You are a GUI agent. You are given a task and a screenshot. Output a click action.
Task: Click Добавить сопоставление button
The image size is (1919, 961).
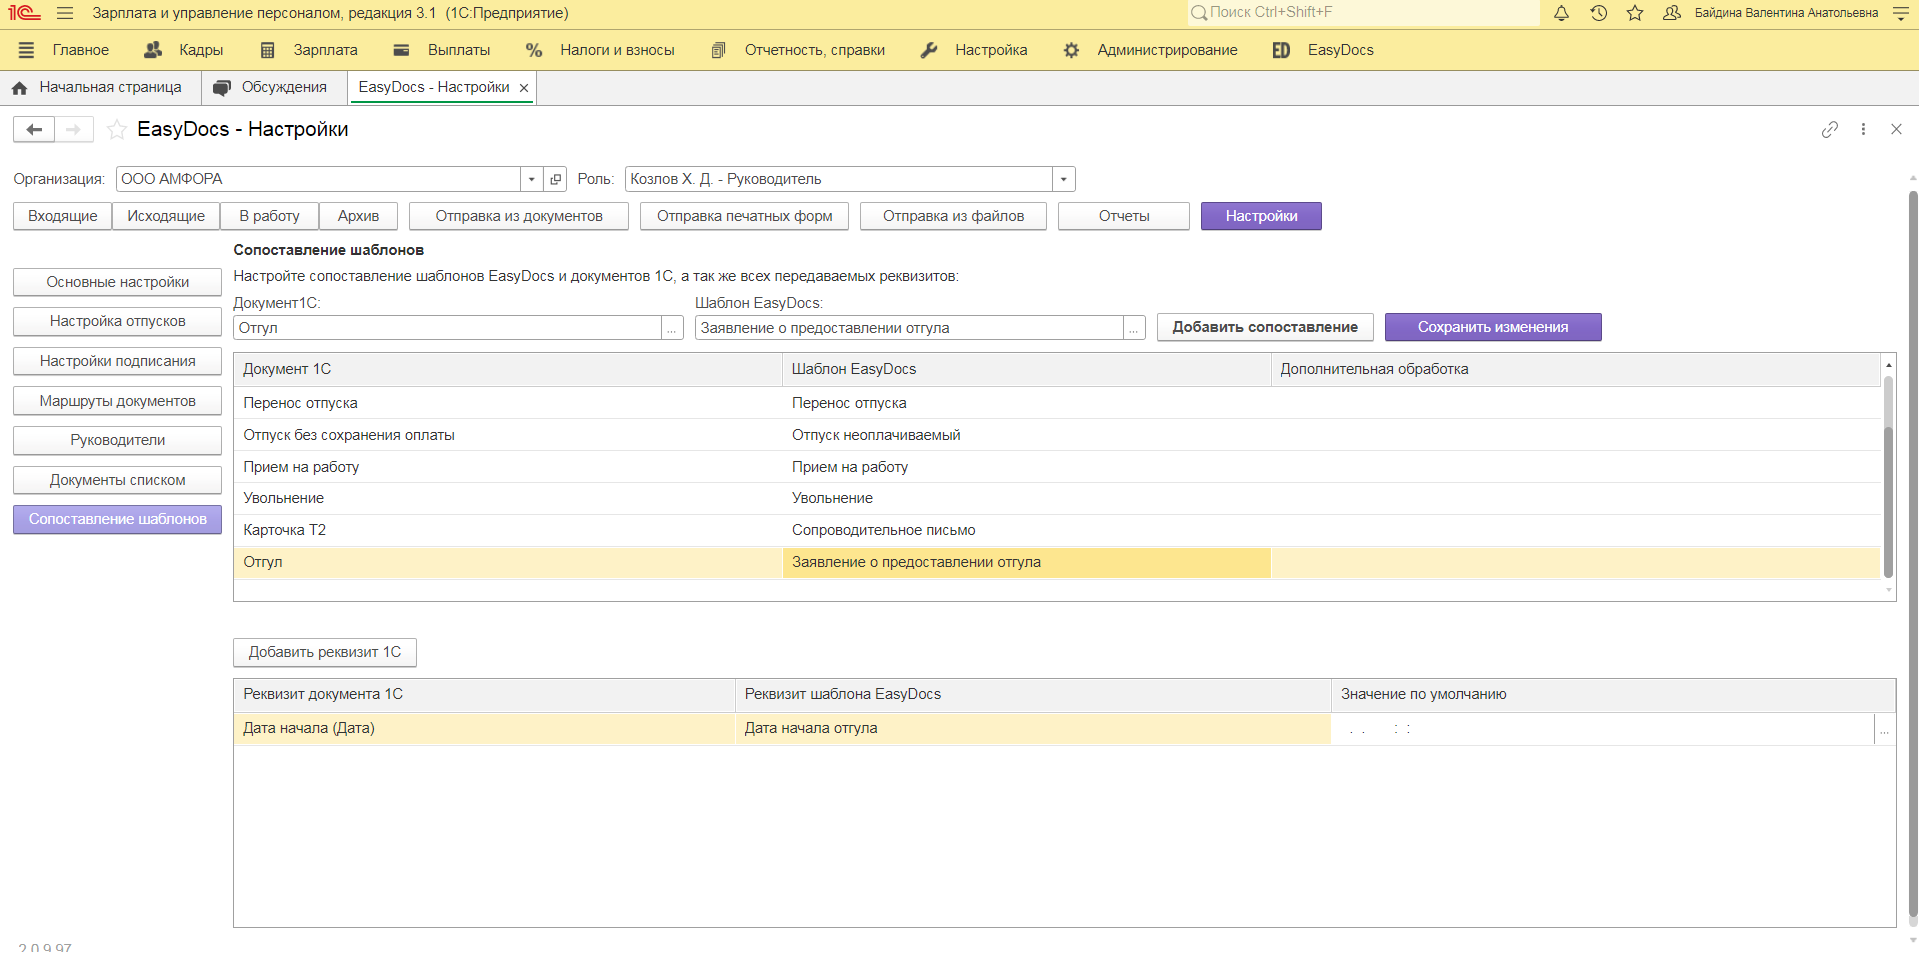click(x=1264, y=327)
